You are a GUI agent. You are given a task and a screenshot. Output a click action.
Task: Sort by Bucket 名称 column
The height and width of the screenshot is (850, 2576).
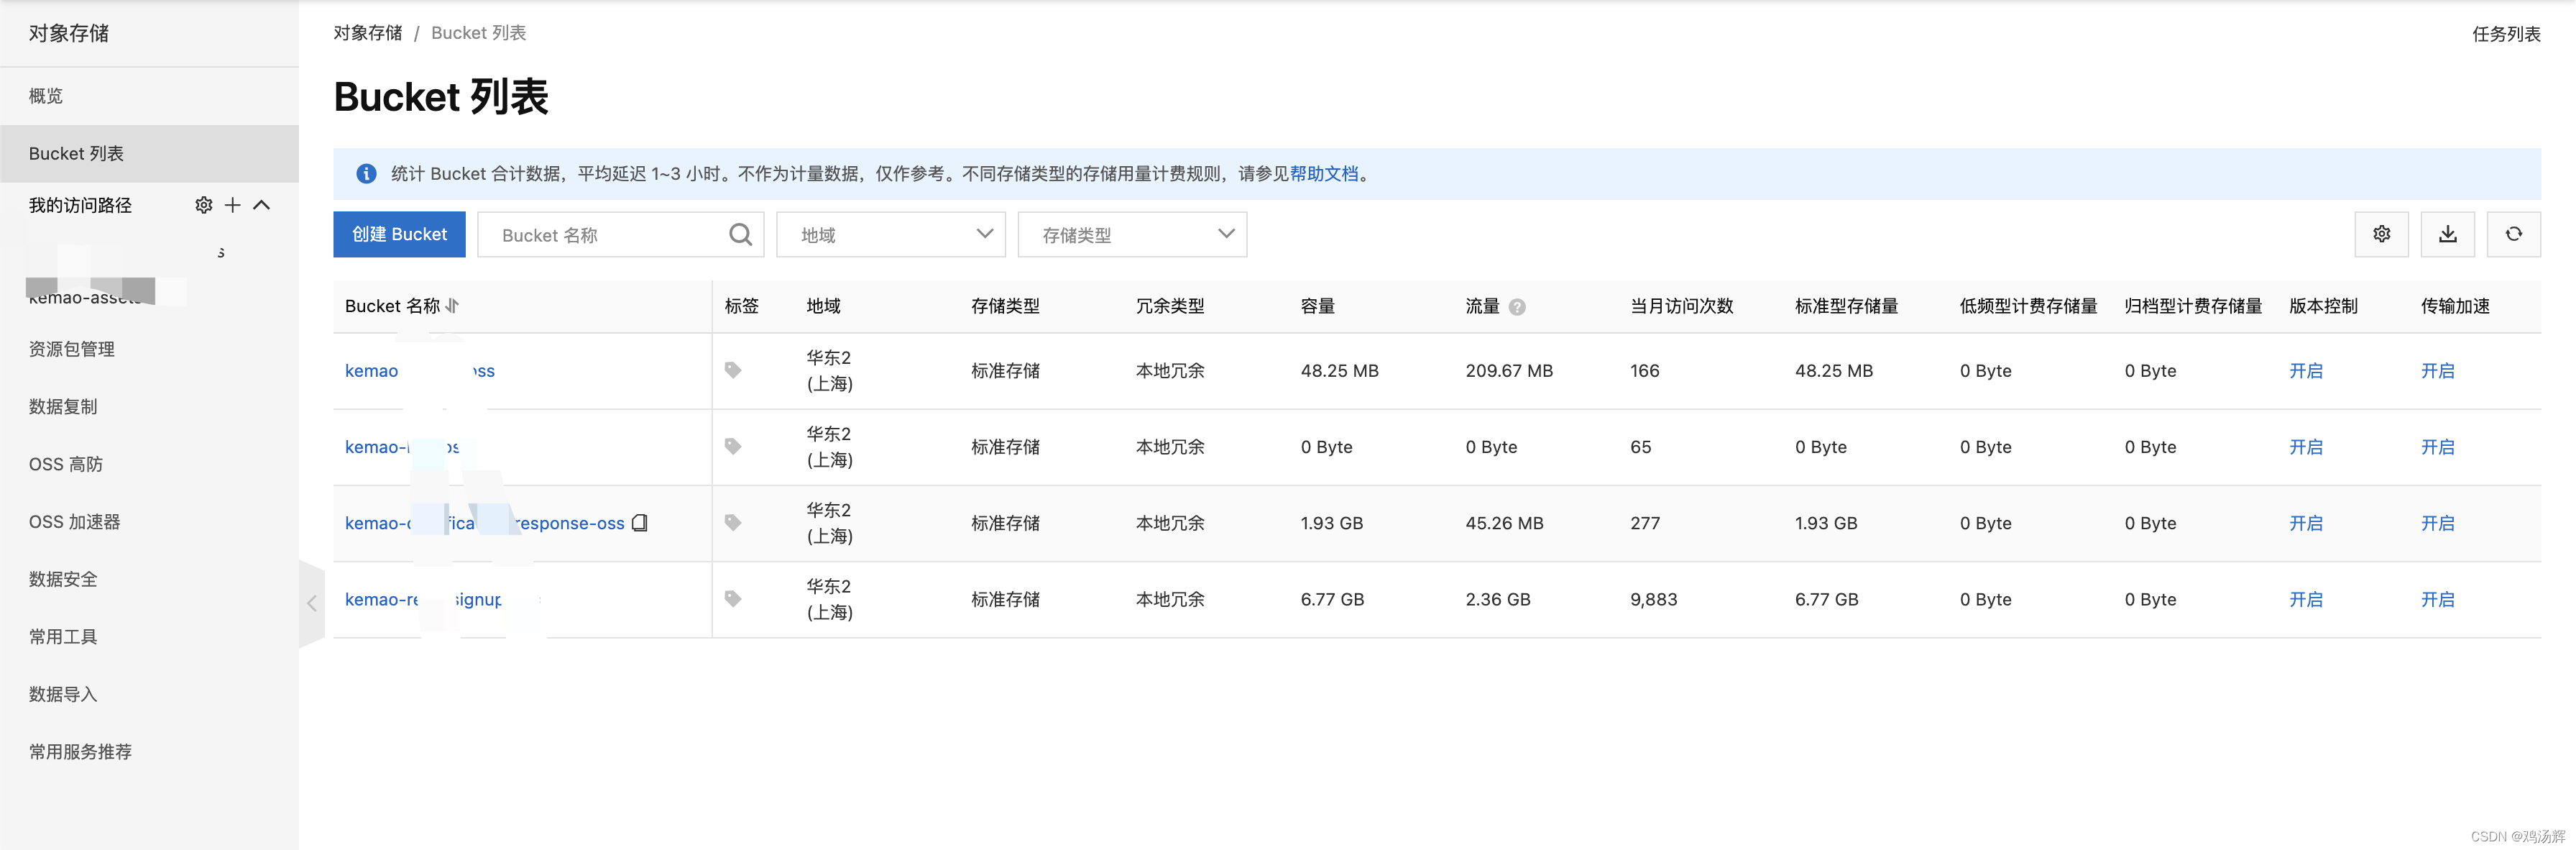[x=453, y=306]
